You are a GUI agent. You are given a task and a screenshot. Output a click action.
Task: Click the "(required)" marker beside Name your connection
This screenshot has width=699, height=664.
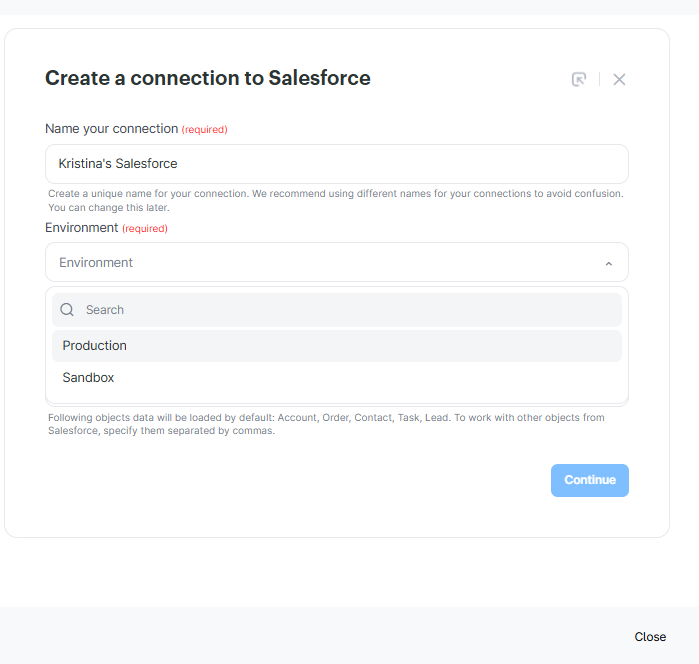(x=204, y=130)
